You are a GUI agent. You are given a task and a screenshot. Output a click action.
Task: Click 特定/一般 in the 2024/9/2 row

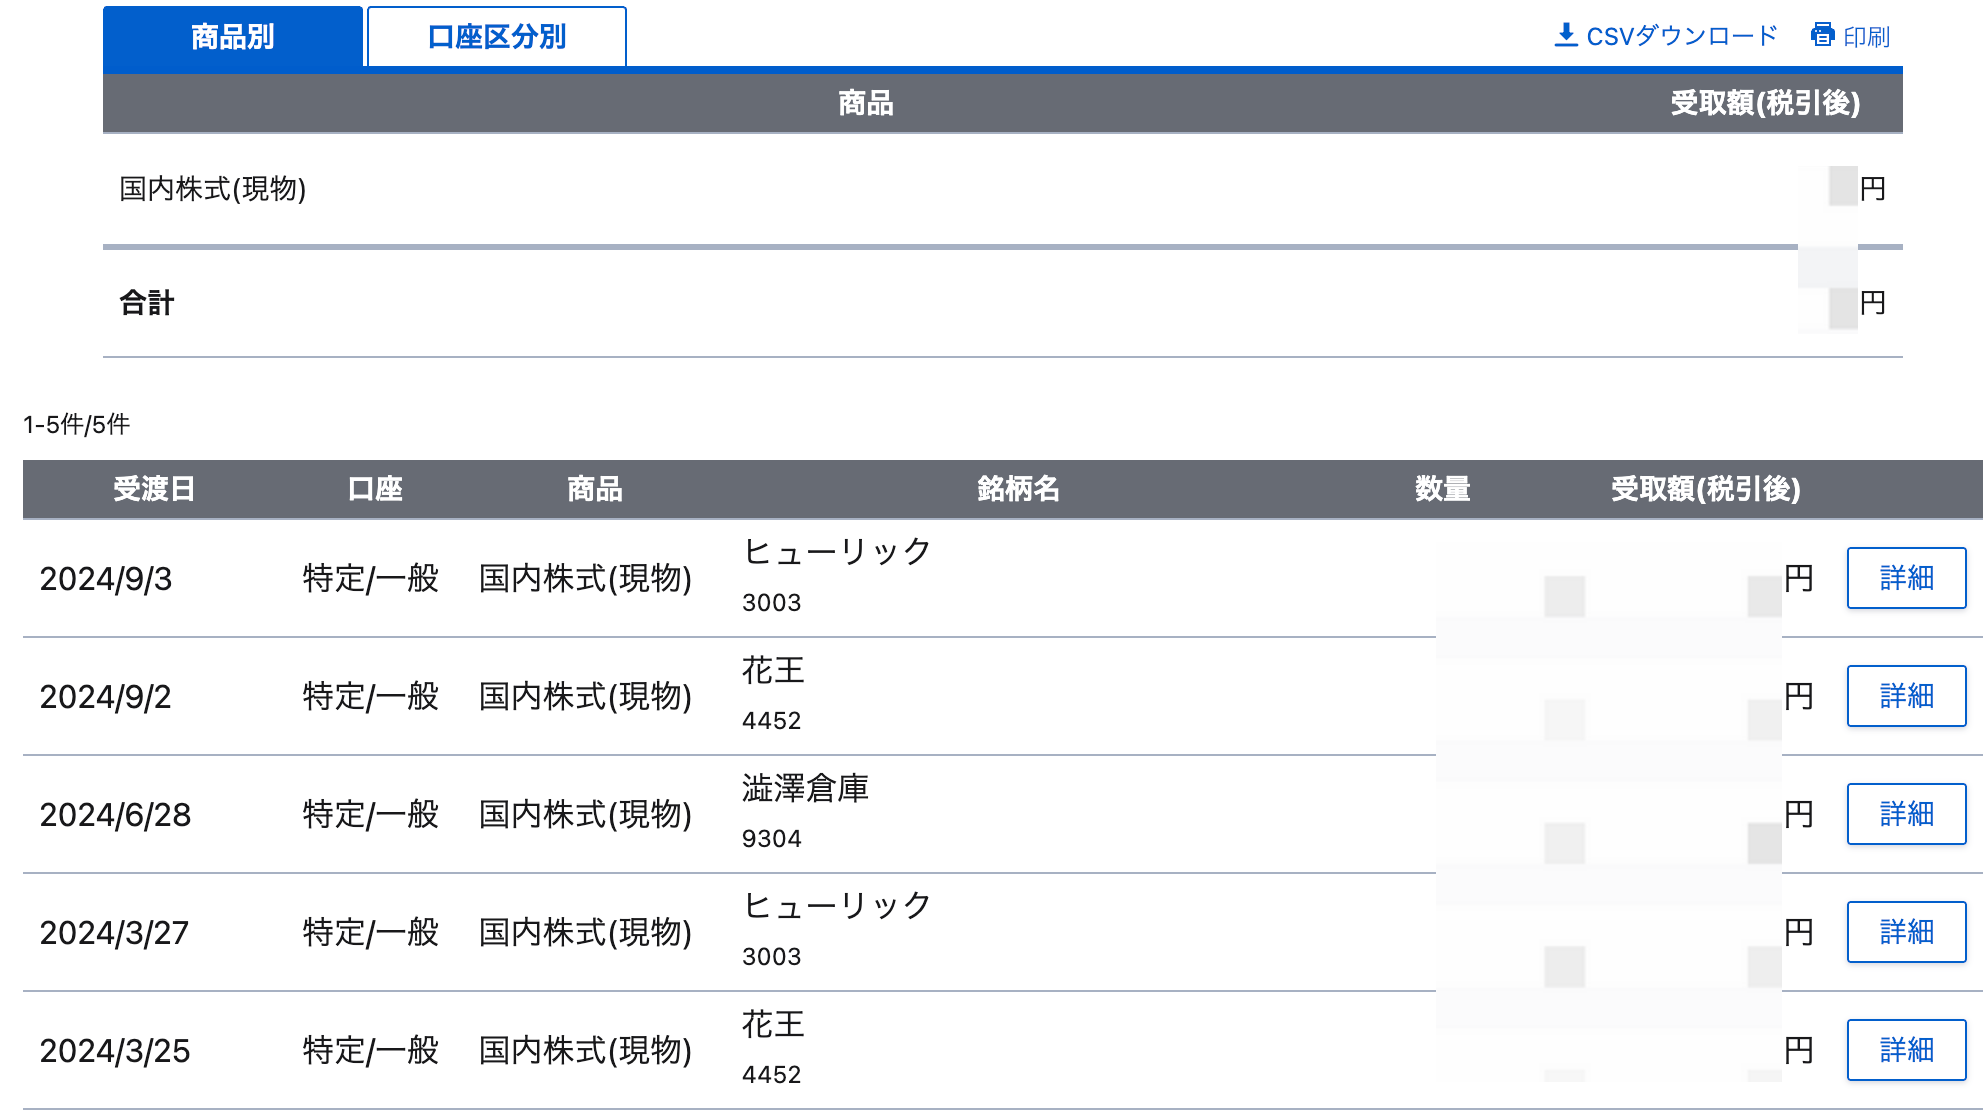coord(371,696)
